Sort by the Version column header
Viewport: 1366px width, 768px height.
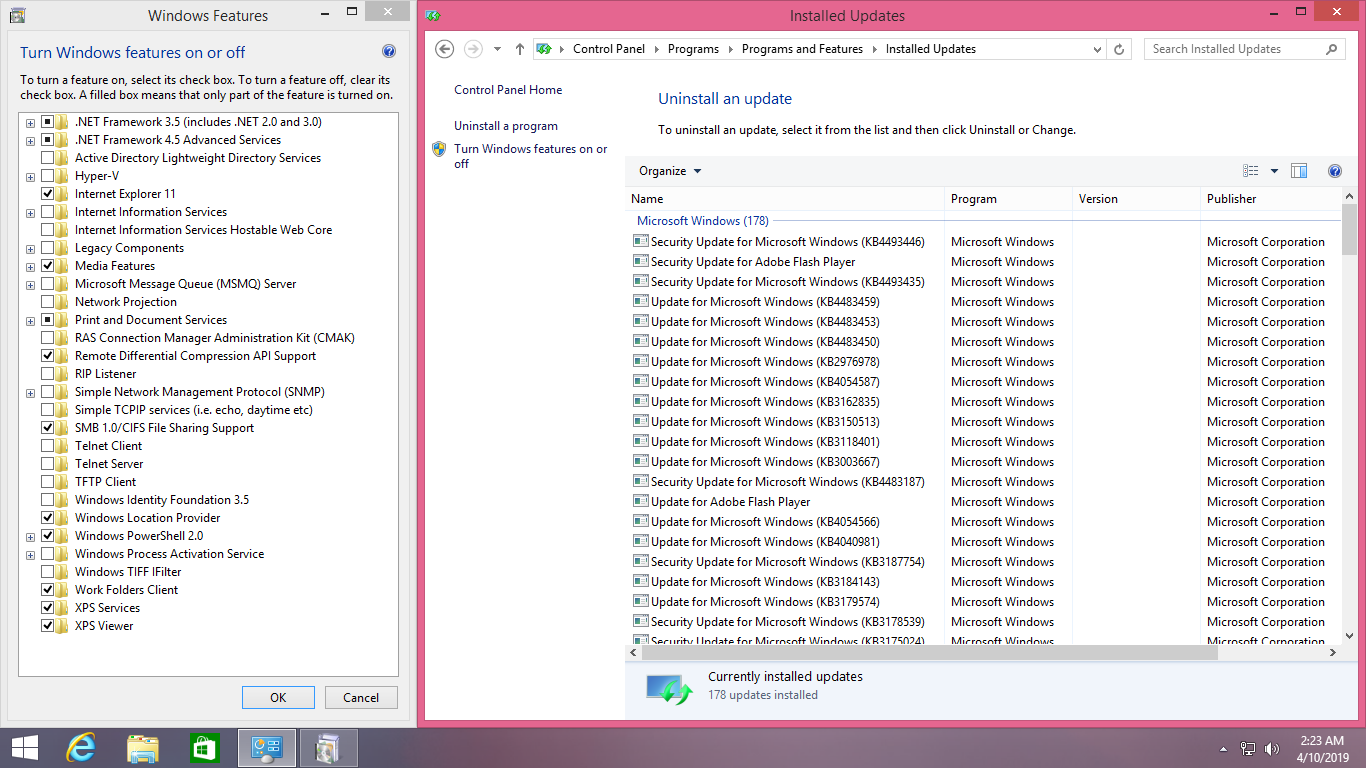1136,199
